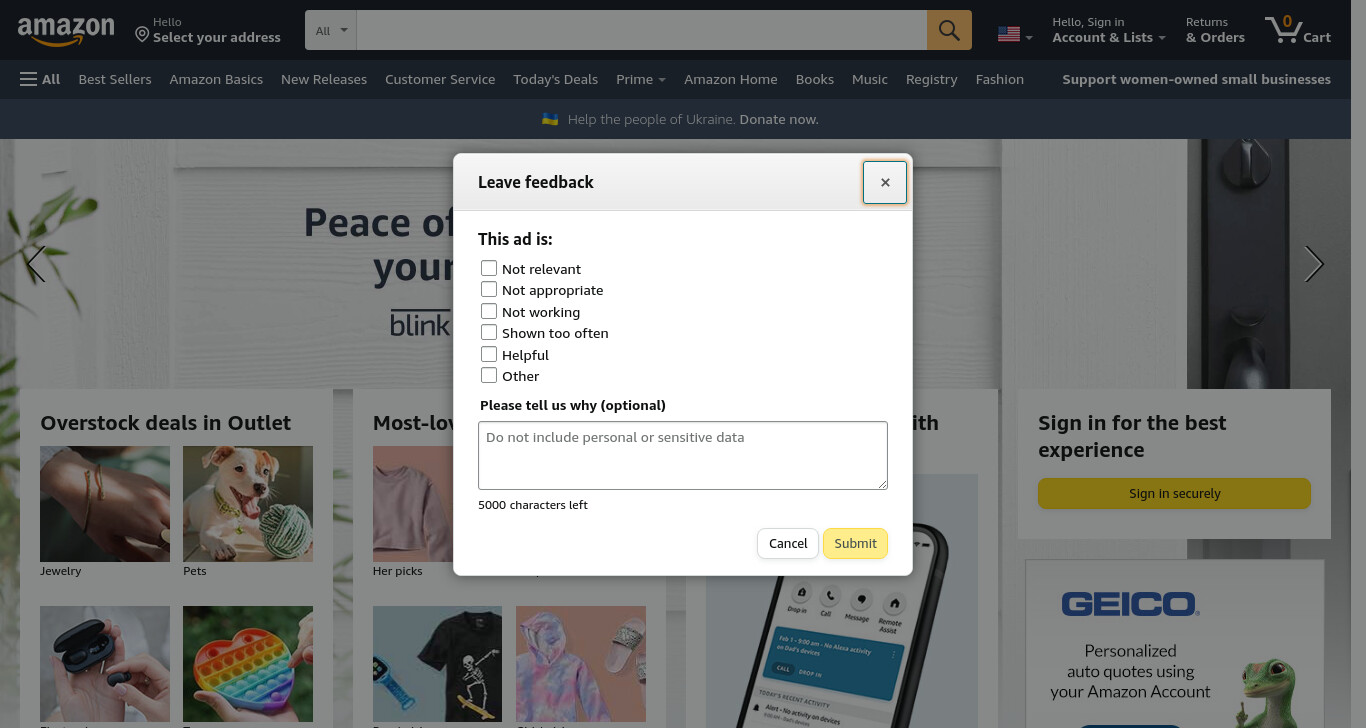
Task: Focus the main Amazon search field
Action: (641, 30)
